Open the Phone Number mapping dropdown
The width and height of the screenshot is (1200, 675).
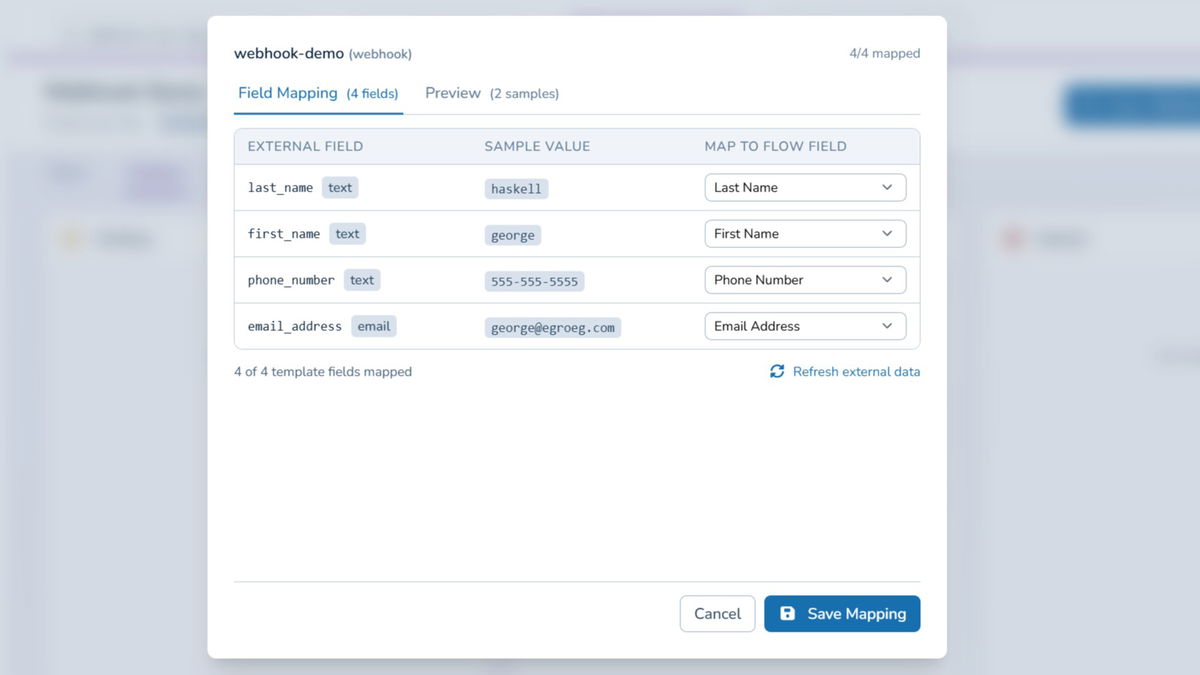[805, 279]
